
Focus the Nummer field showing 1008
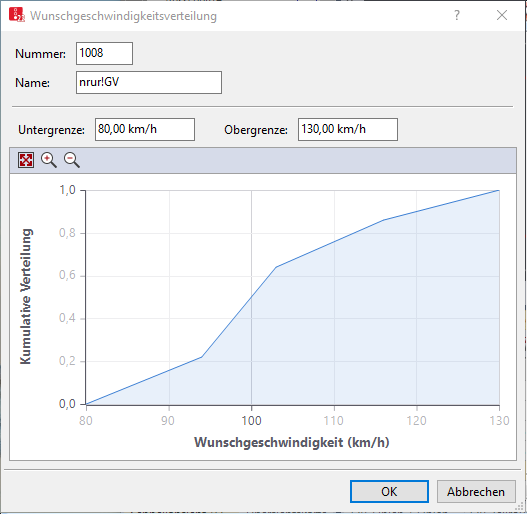pos(104,53)
